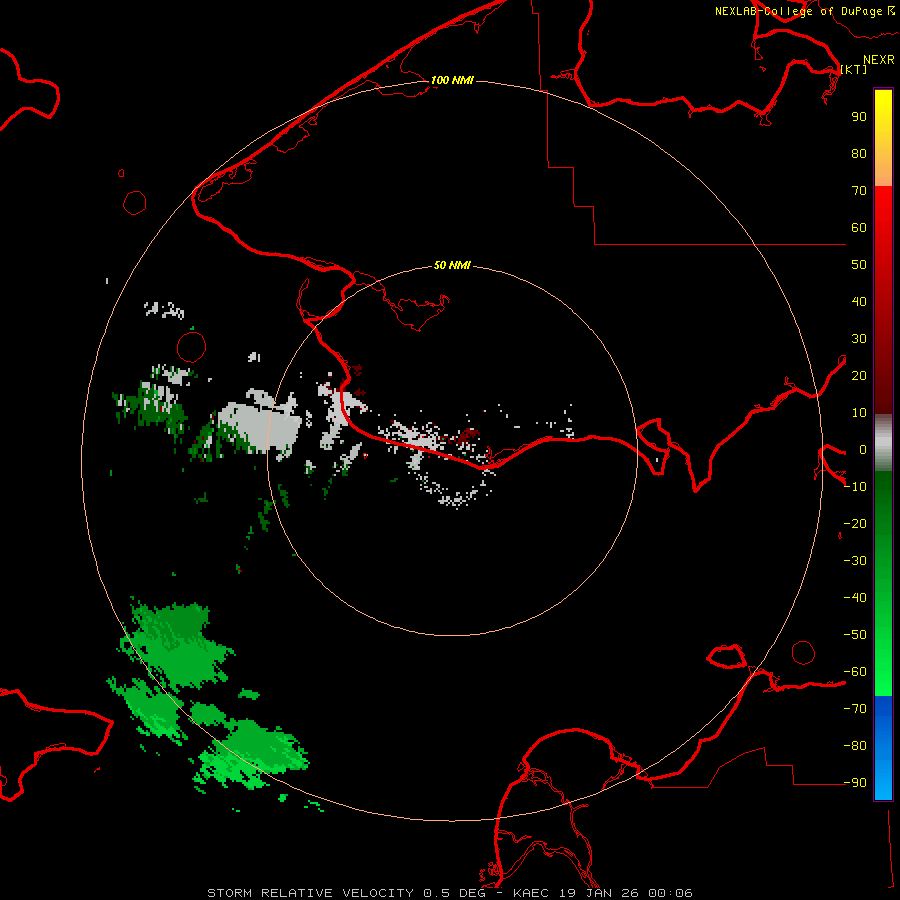Click the 00:06 timestamp in the caption
This screenshot has width=900, height=900.
tap(670, 893)
